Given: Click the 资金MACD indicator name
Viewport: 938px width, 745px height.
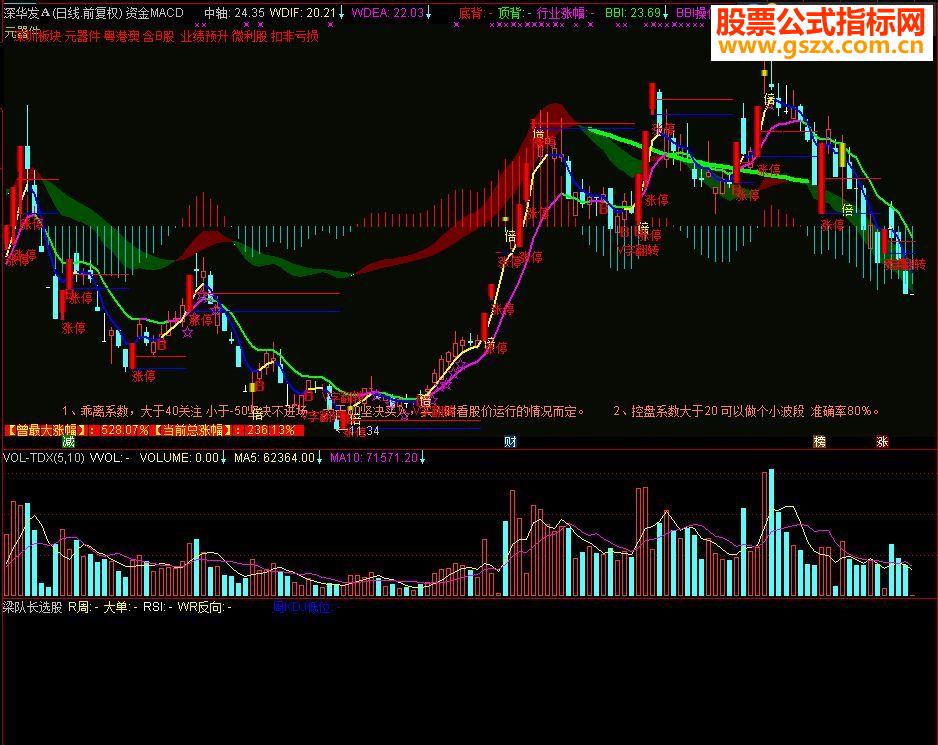Looking at the screenshot, I should 154,13.
